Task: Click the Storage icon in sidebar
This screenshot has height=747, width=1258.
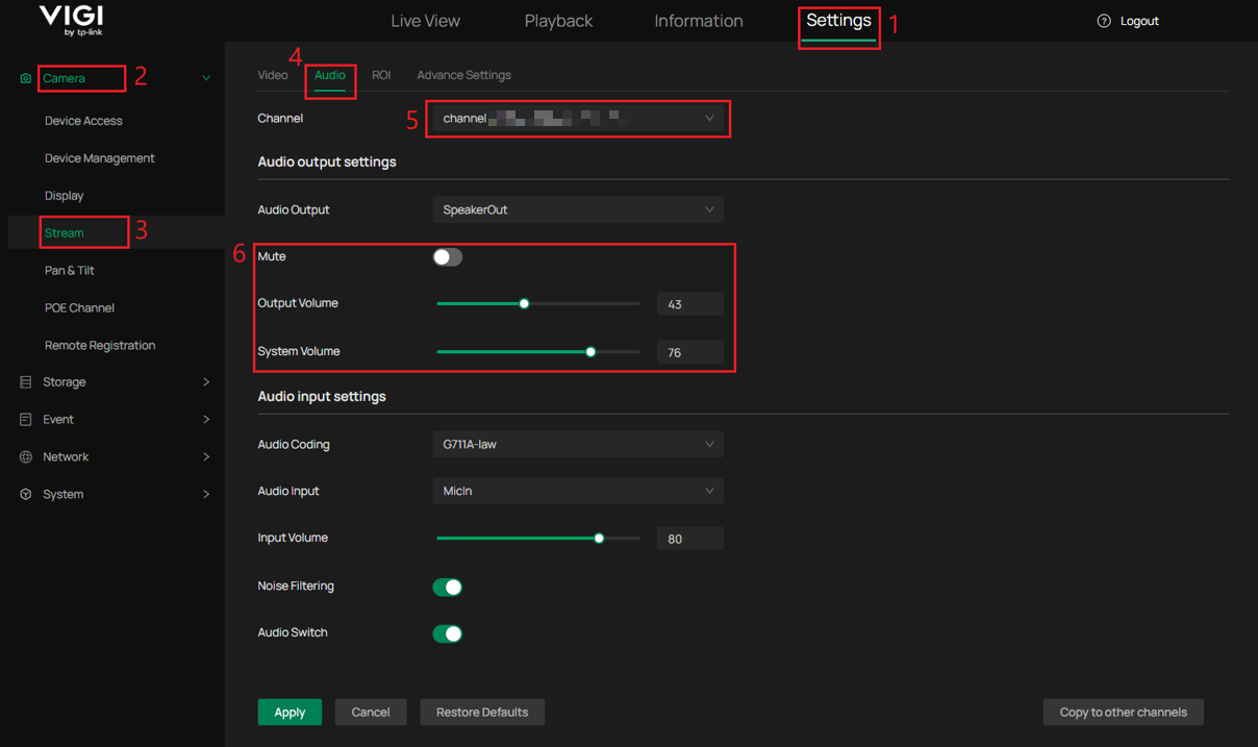Action: 26,382
